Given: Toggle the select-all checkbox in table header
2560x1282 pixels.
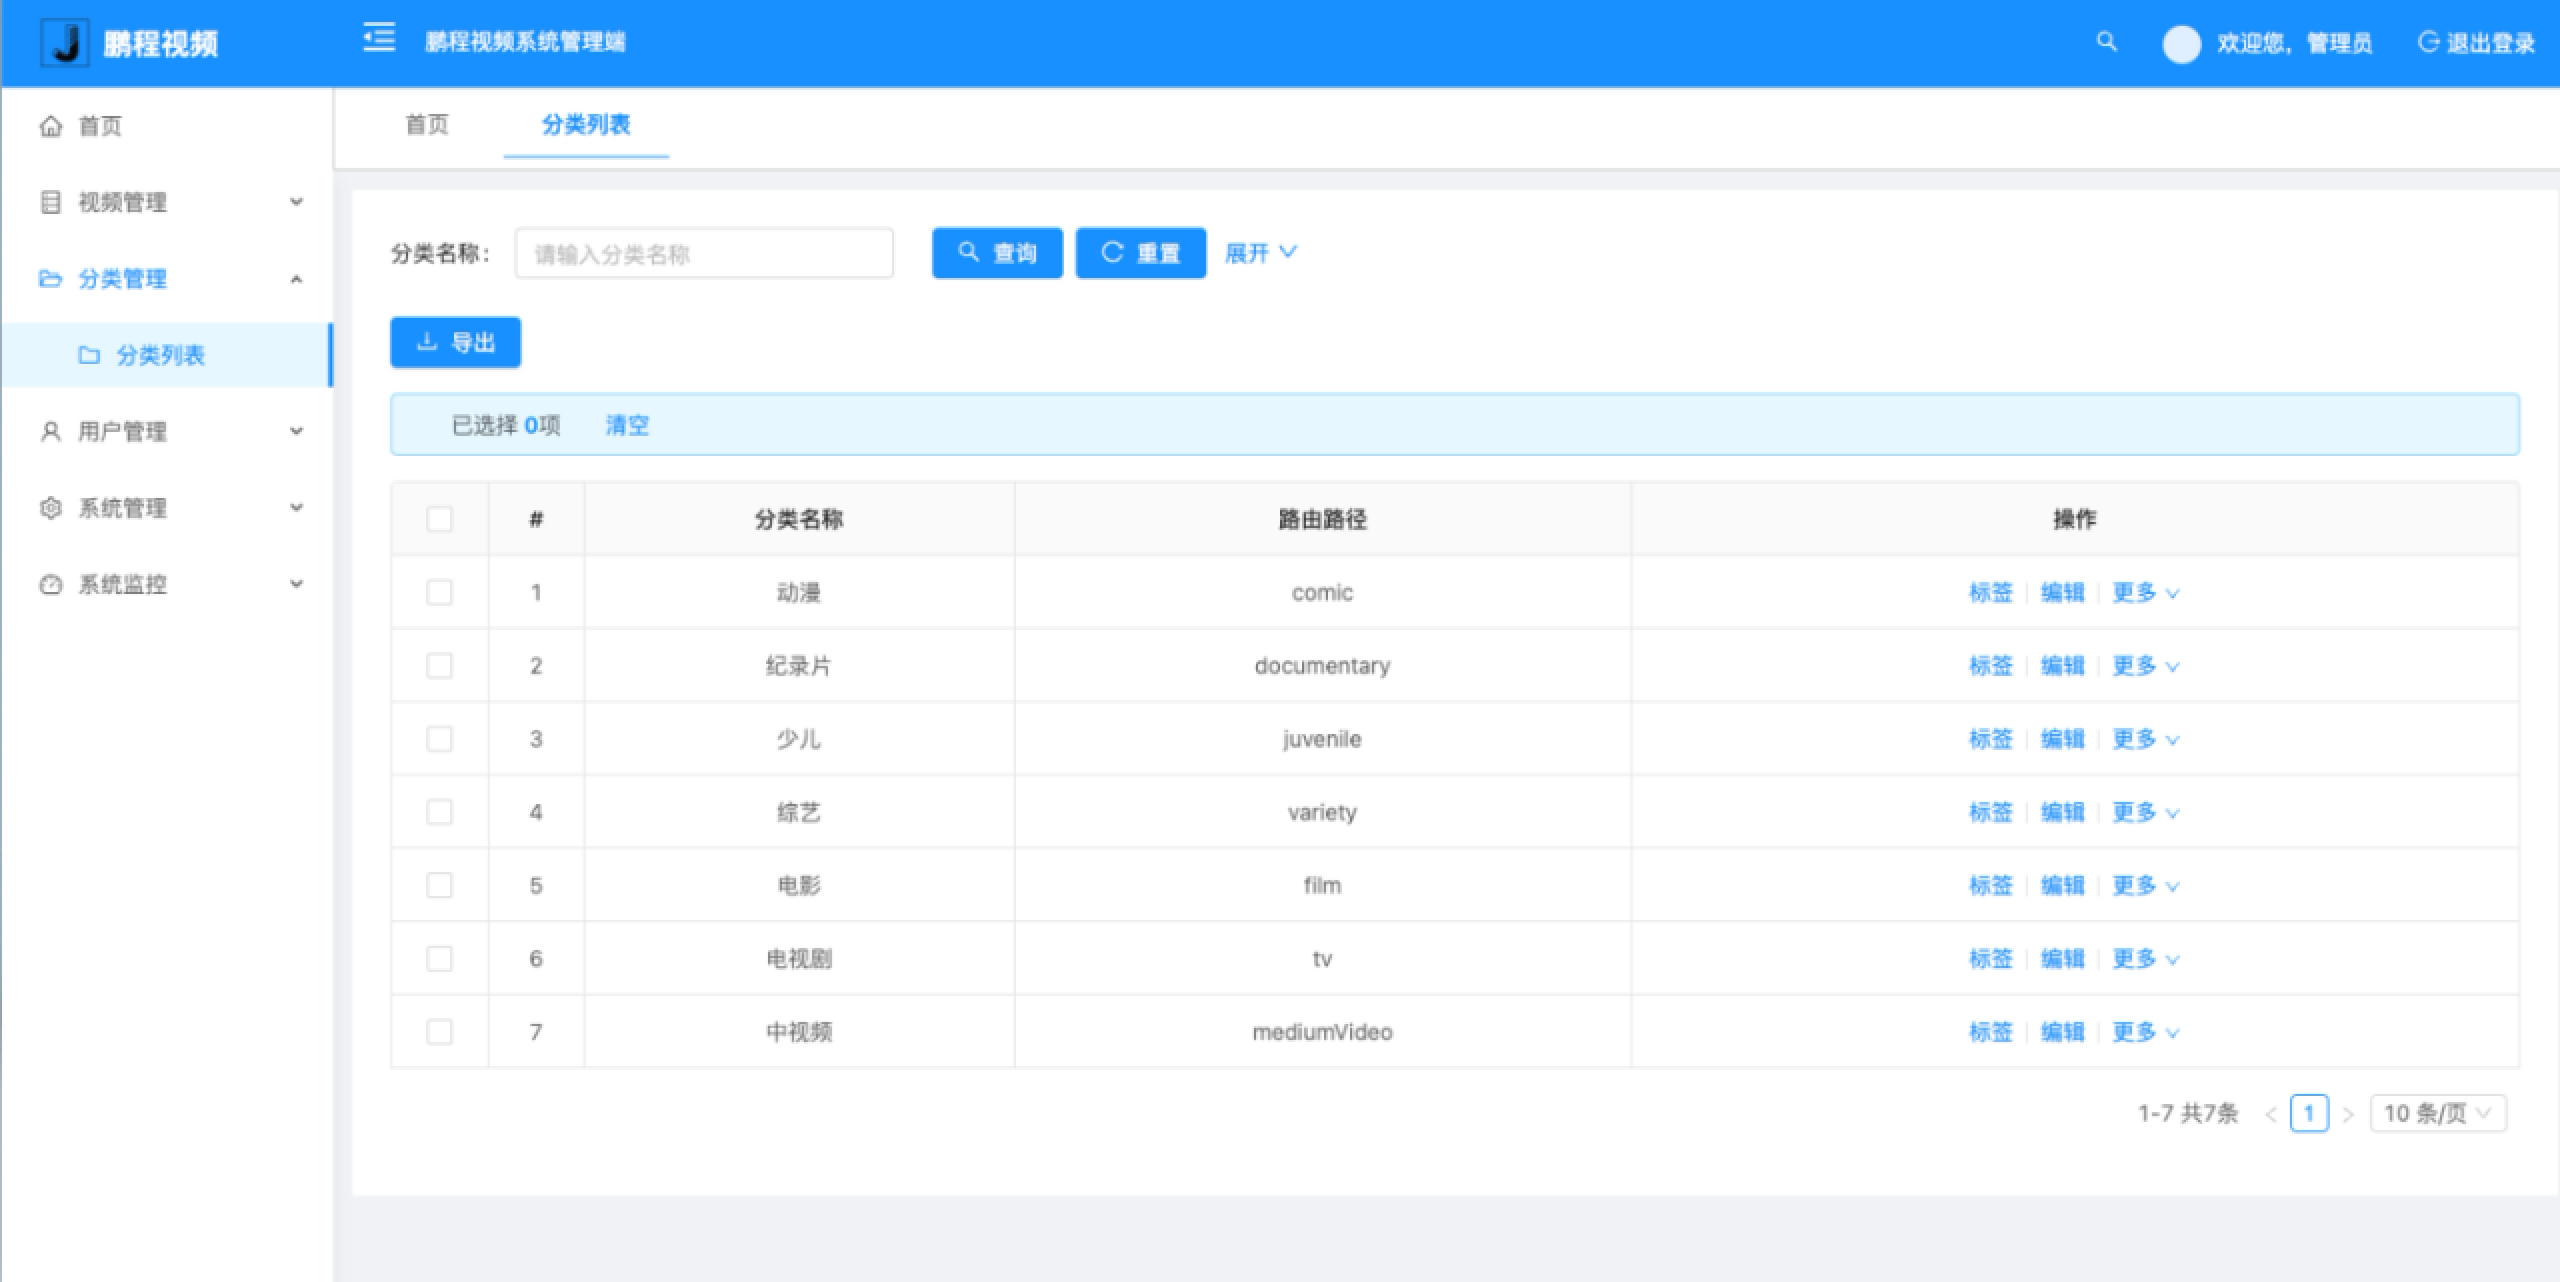Looking at the screenshot, I should click(439, 519).
